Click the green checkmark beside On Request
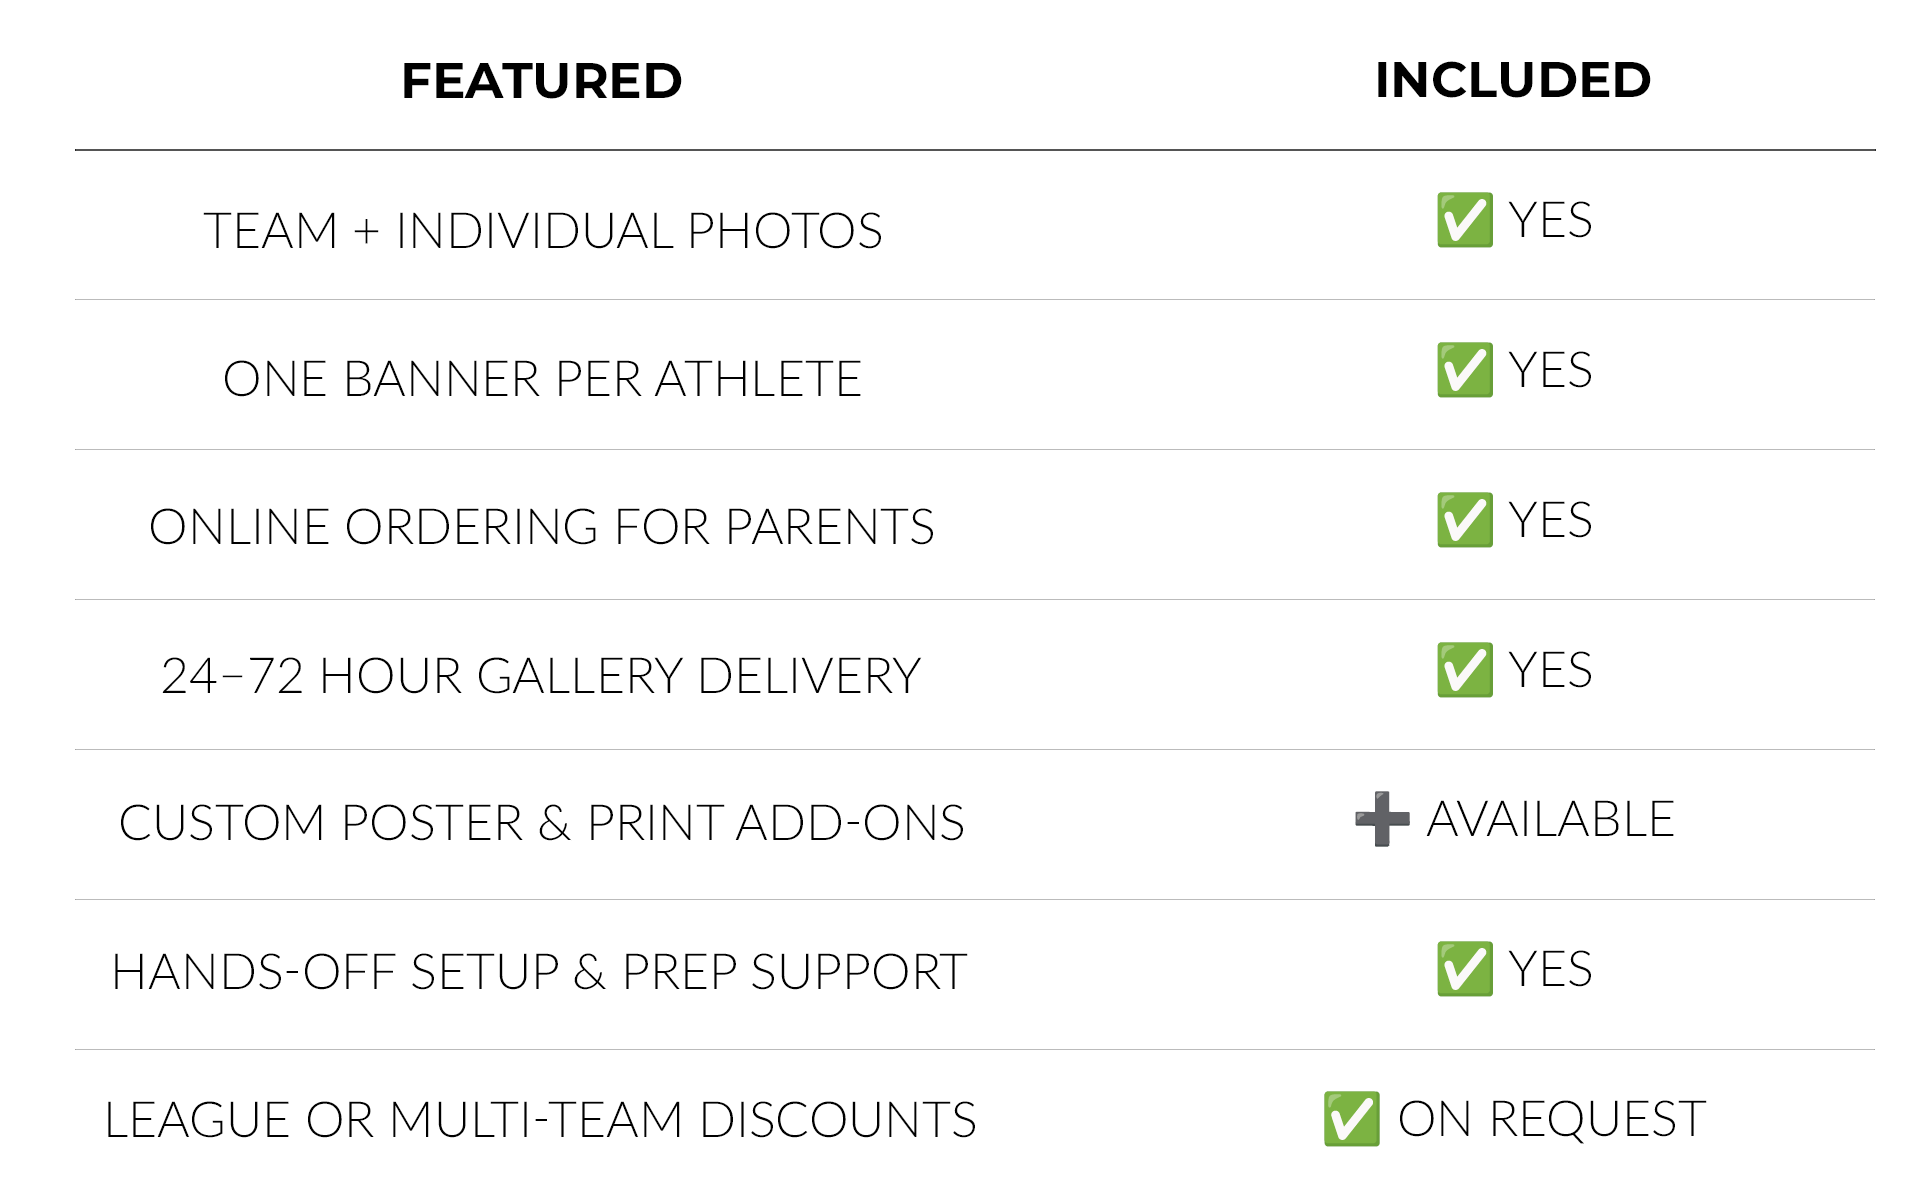Screen dimensions: 1920x1200 pyautogui.click(x=1352, y=1119)
